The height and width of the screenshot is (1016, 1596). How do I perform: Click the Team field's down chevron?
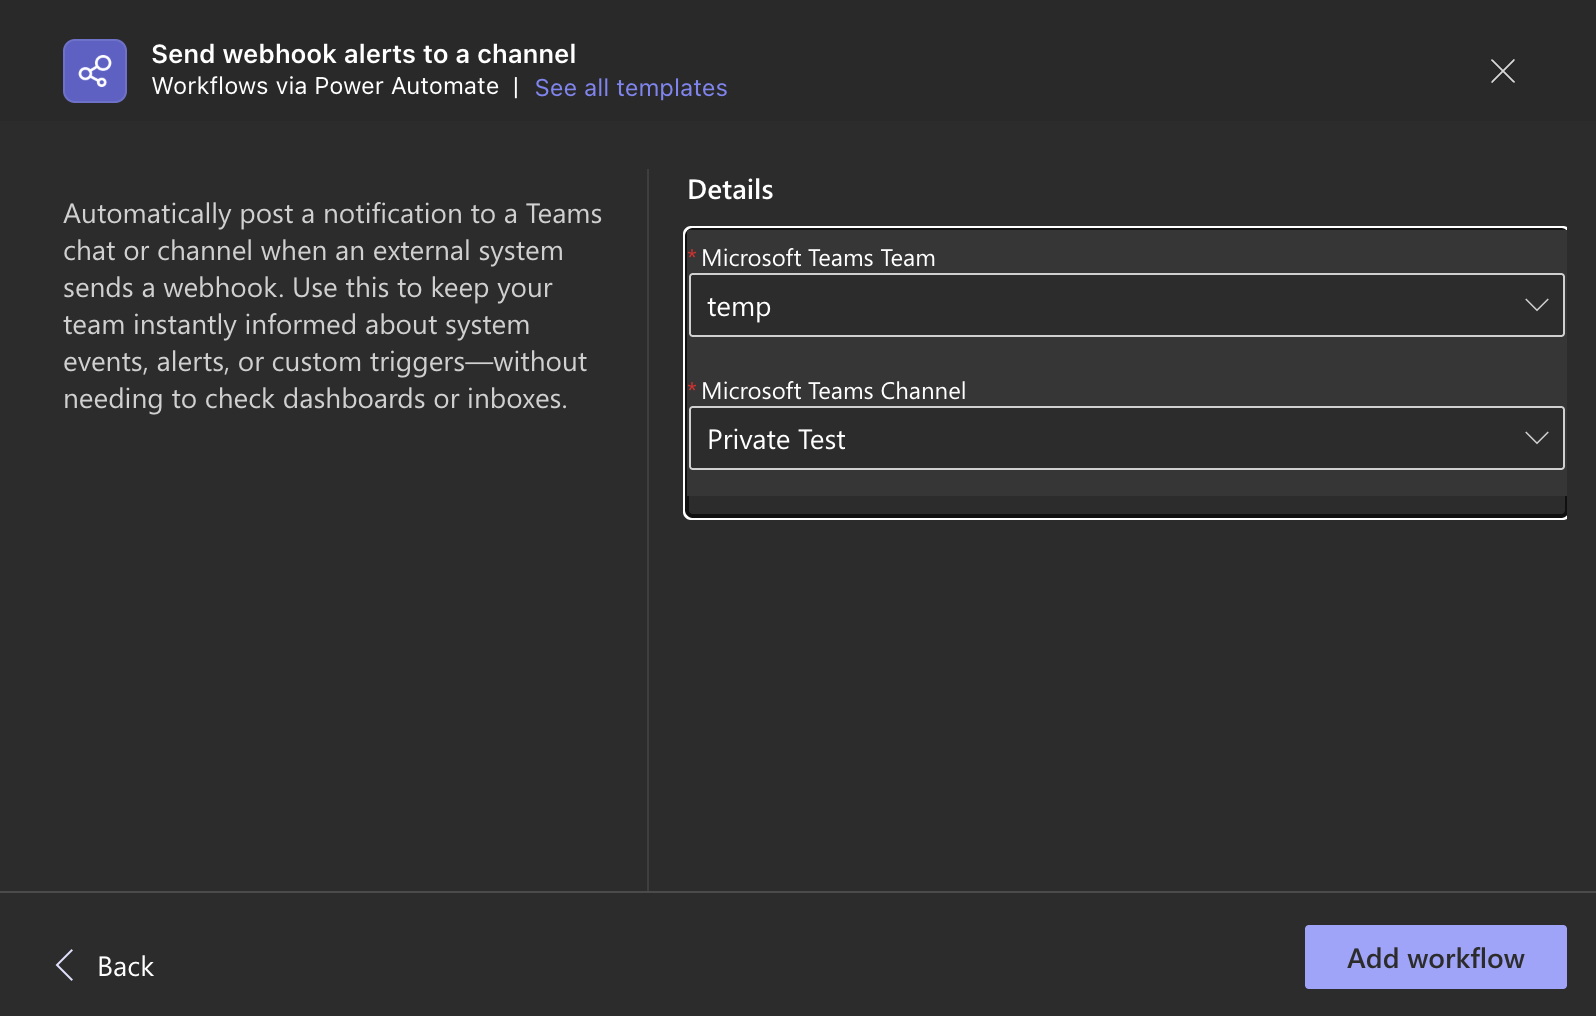click(1536, 305)
